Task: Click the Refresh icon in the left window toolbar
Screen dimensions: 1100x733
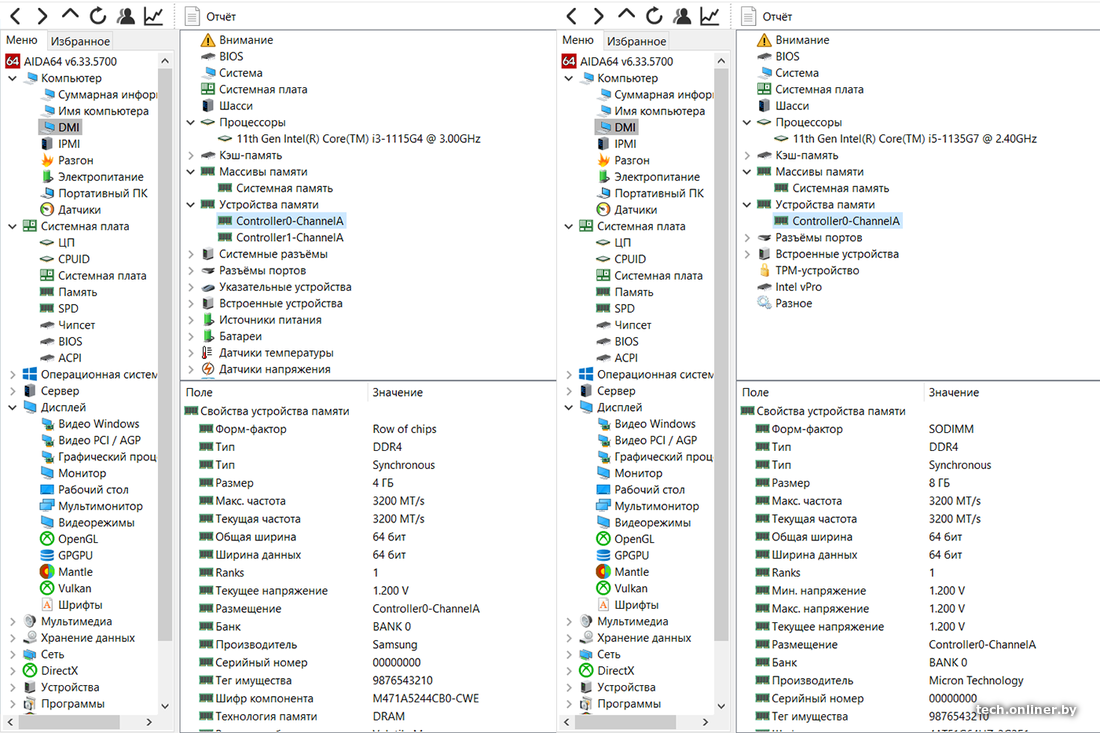Action: coord(98,15)
